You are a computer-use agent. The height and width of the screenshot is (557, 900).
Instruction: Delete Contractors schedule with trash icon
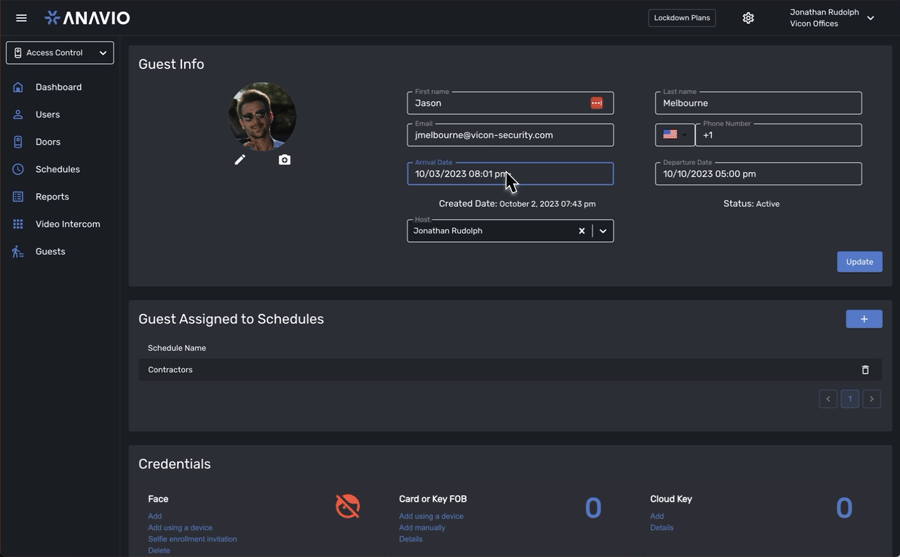[865, 370]
